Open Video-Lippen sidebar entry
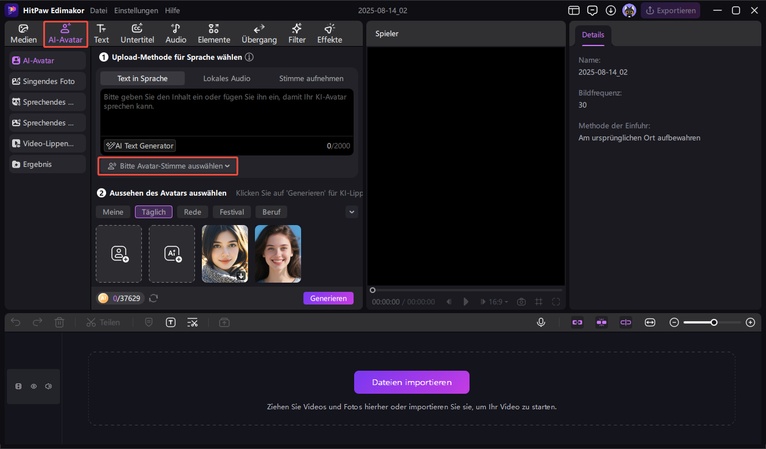Image resolution: width=766 pixels, height=449 pixels. pyautogui.click(x=47, y=144)
